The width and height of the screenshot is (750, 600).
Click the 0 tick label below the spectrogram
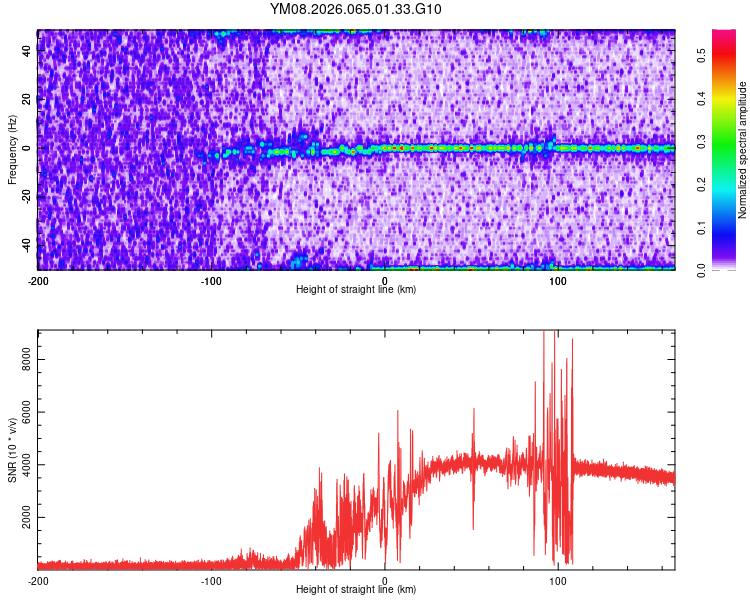(x=385, y=281)
